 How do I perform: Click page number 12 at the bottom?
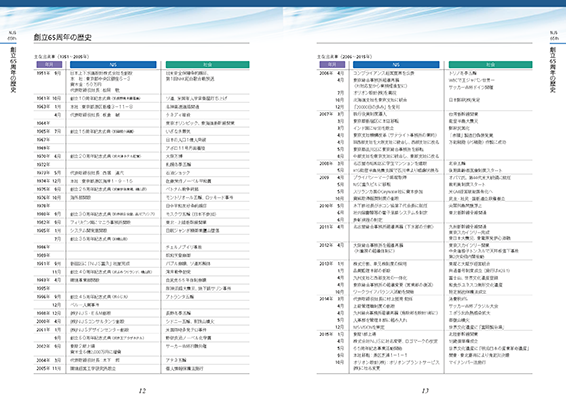pos(142,391)
